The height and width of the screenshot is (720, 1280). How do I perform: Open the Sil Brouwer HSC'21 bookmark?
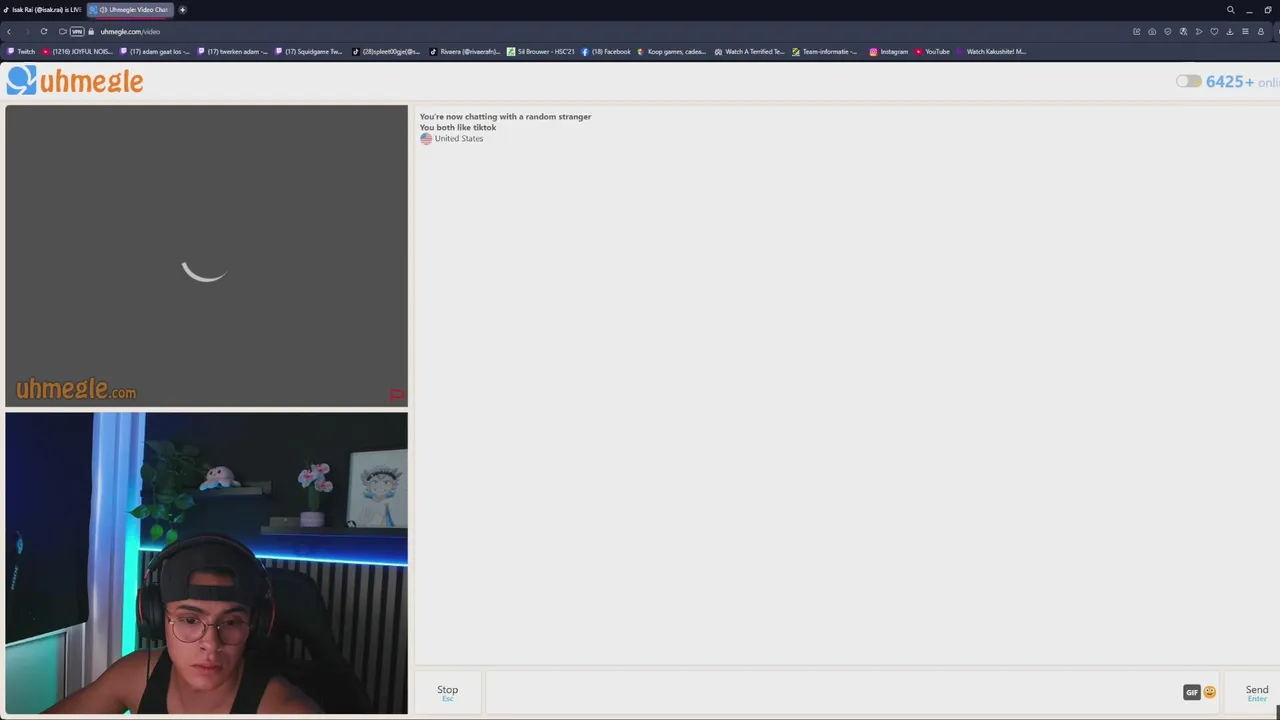(541, 52)
